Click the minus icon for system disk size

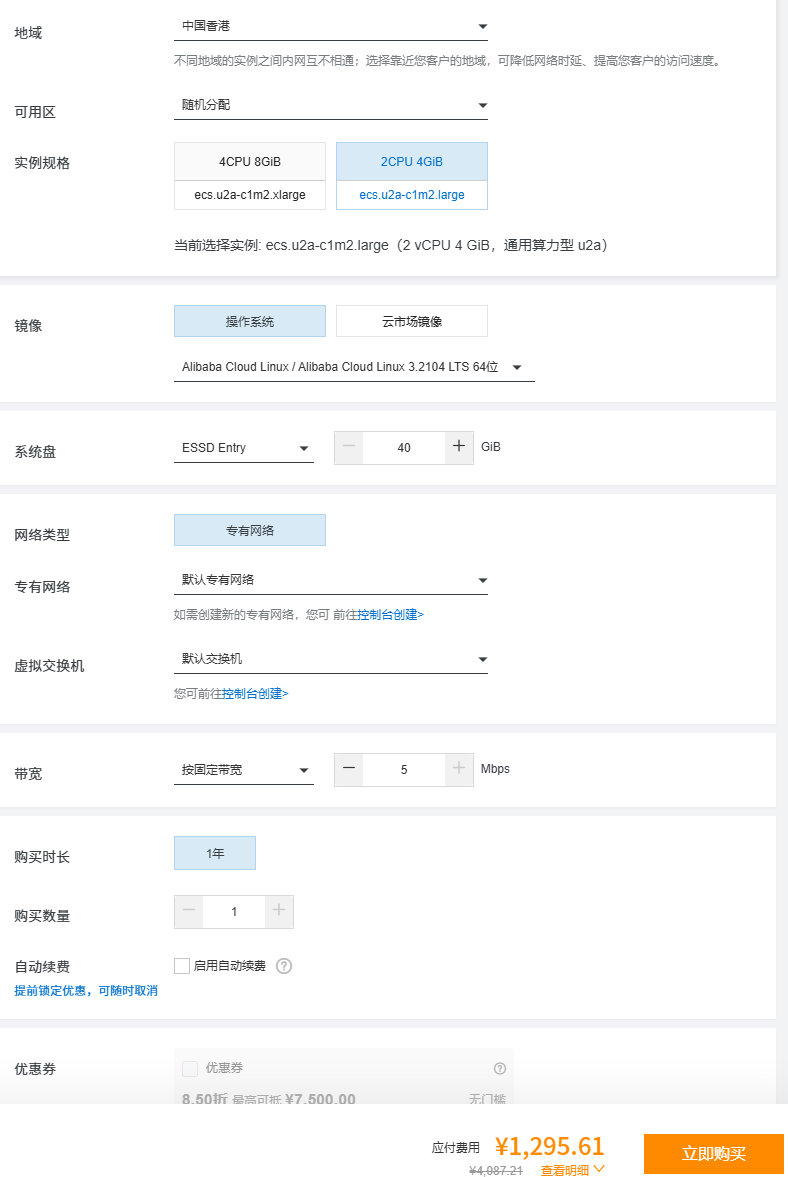pyautogui.click(x=348, y=447)
